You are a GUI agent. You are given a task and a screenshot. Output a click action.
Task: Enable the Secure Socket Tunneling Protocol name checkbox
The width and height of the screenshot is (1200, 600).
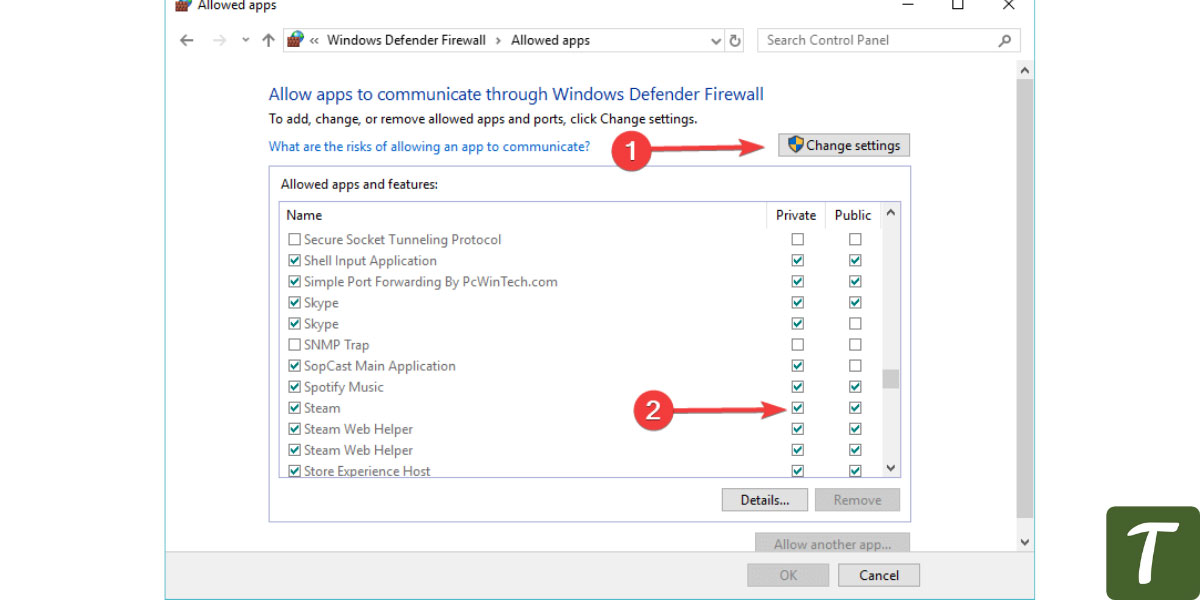(294, 240)
